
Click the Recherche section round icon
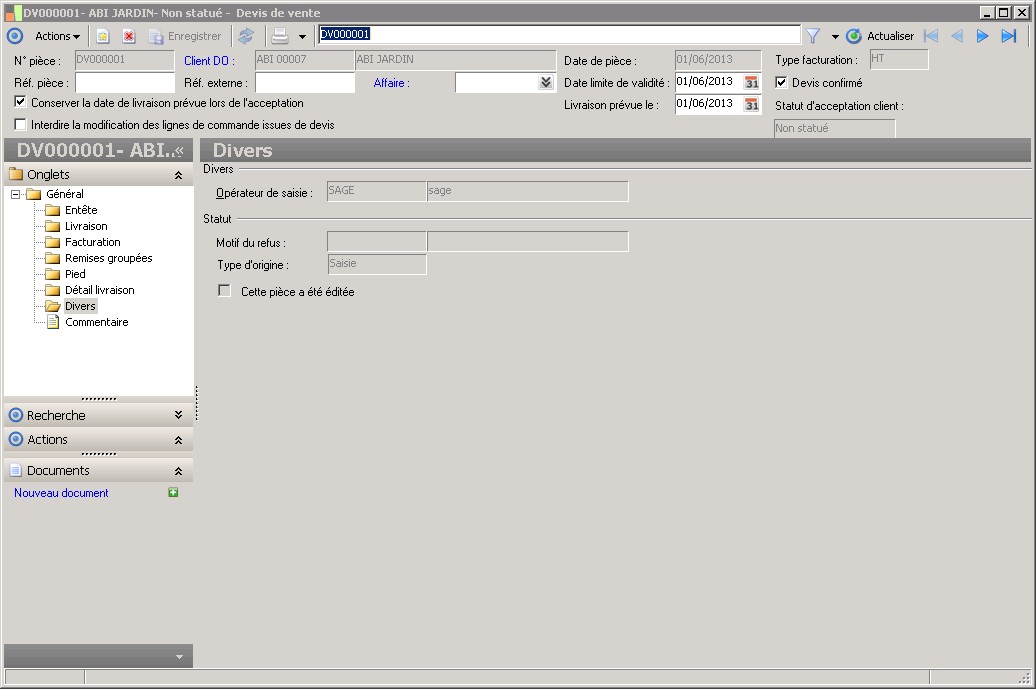(x=16, y=416)
